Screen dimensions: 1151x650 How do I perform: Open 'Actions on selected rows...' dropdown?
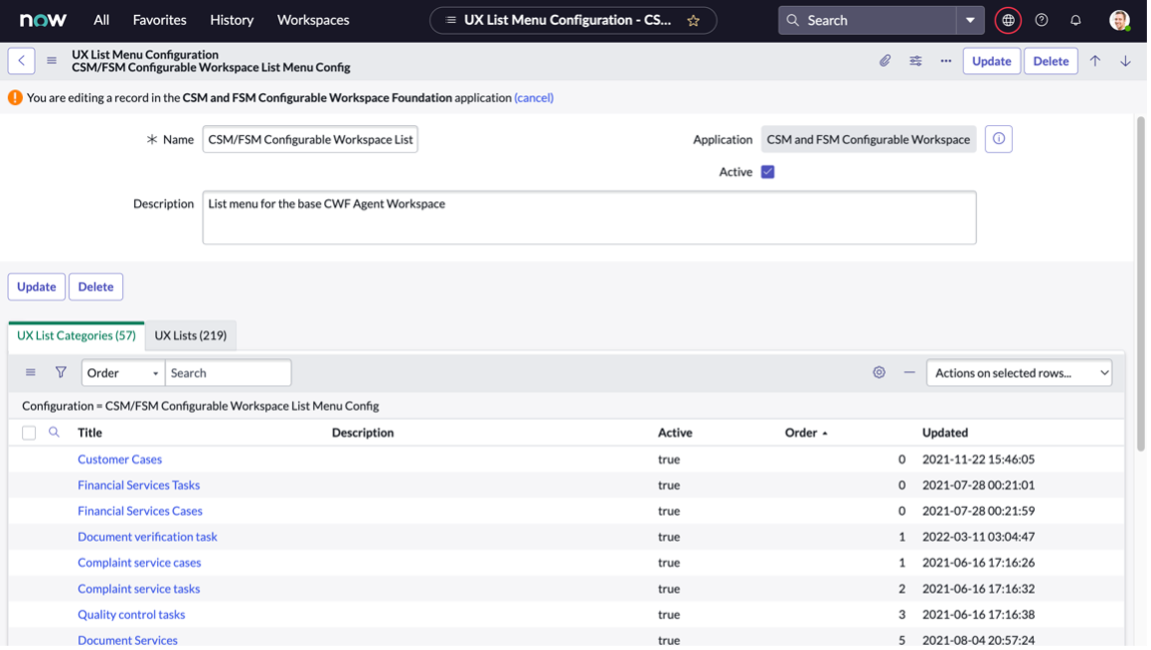pyautogui.click(x=1019, y=372)
